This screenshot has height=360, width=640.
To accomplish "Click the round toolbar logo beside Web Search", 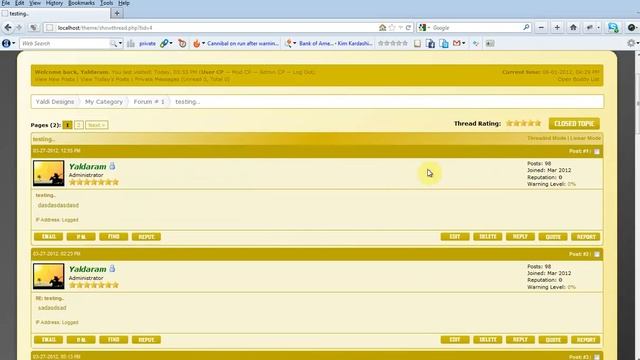I will (x=6, y=43).
